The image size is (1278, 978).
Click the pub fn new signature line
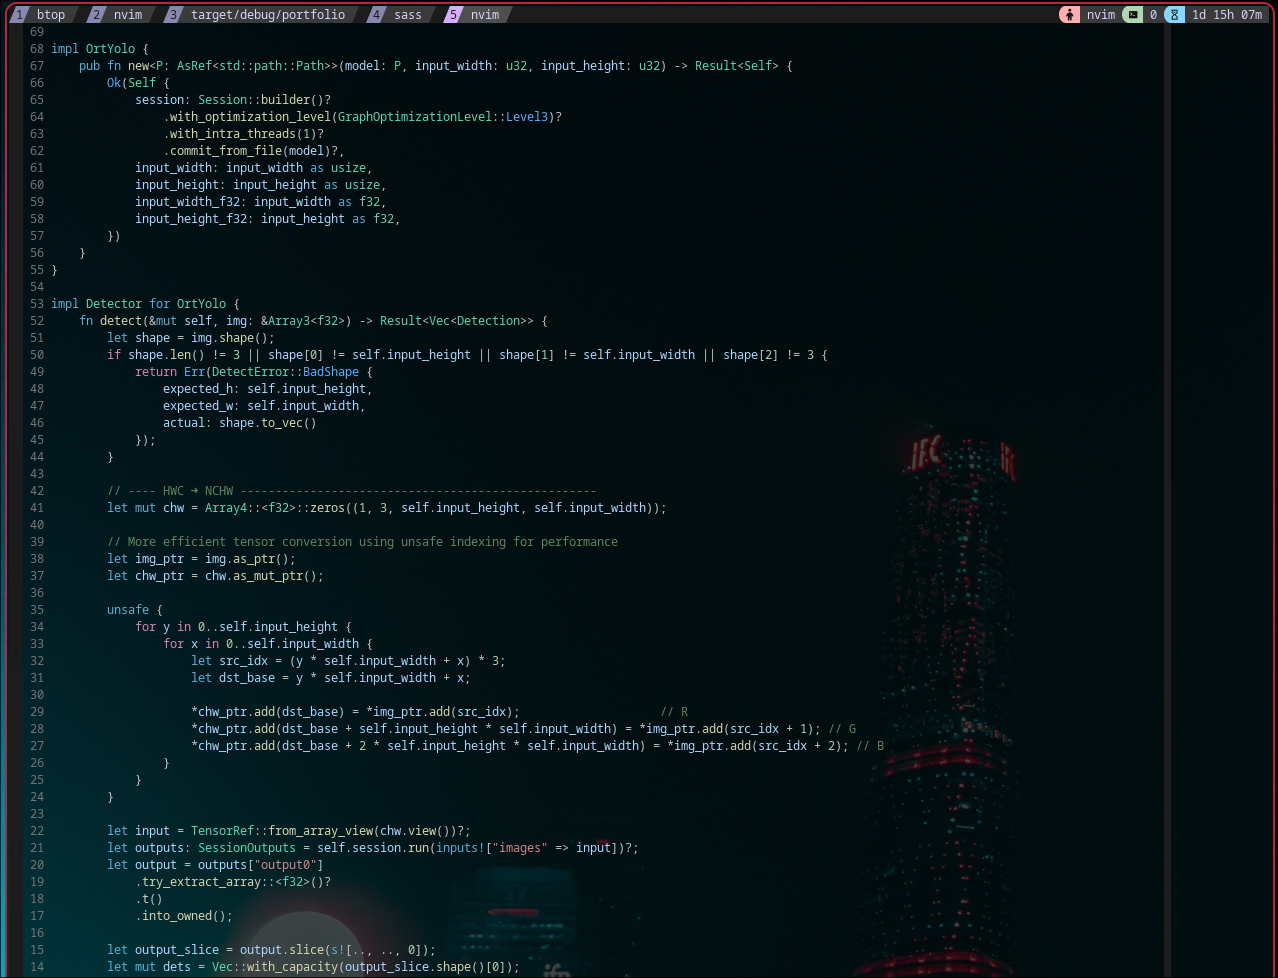pos(435,66)
